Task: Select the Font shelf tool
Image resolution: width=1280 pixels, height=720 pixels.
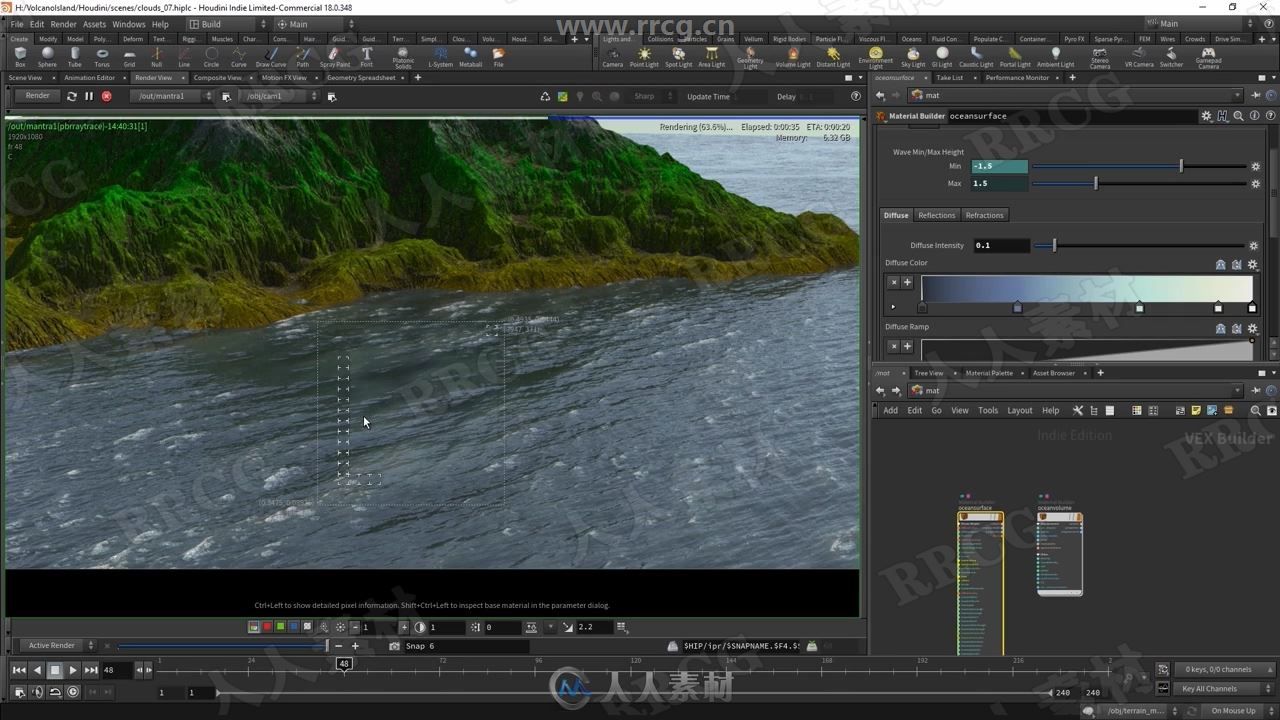Action: pos(367,57)
